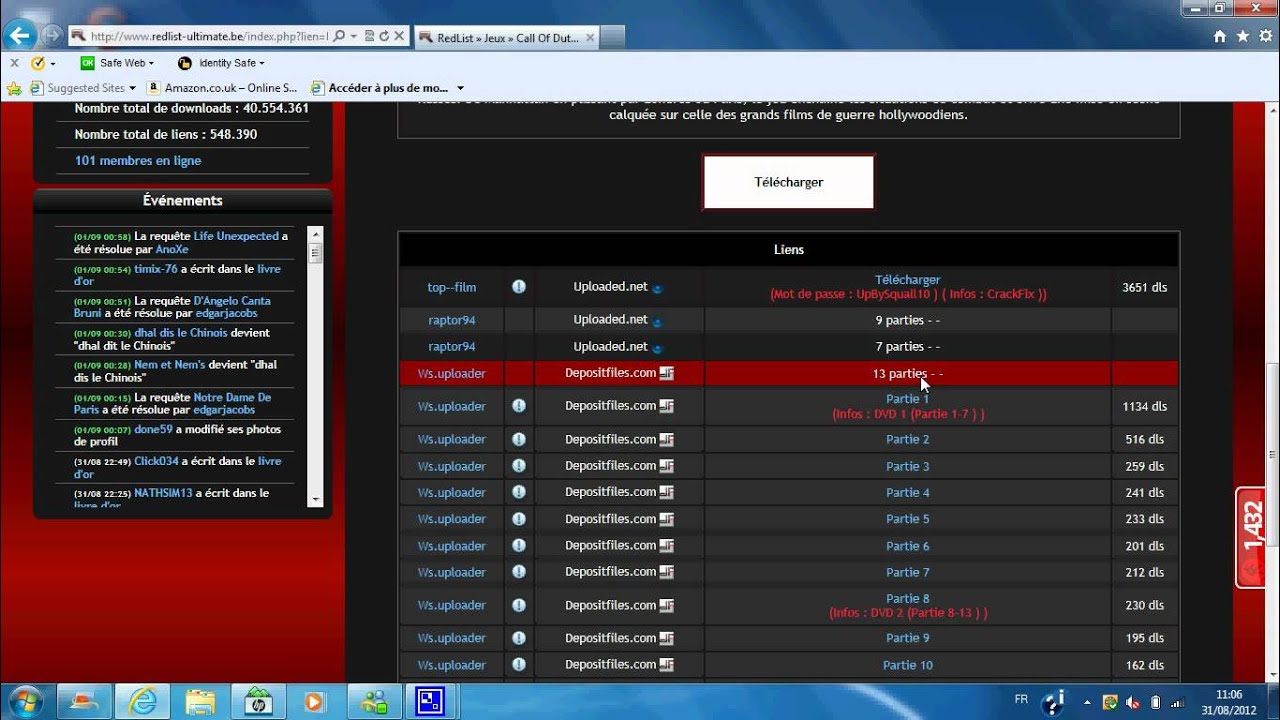The width and height of the screenshot is (1280, 720).
Task: Toggle compatibility view icon in address bar
Action: 369,36
